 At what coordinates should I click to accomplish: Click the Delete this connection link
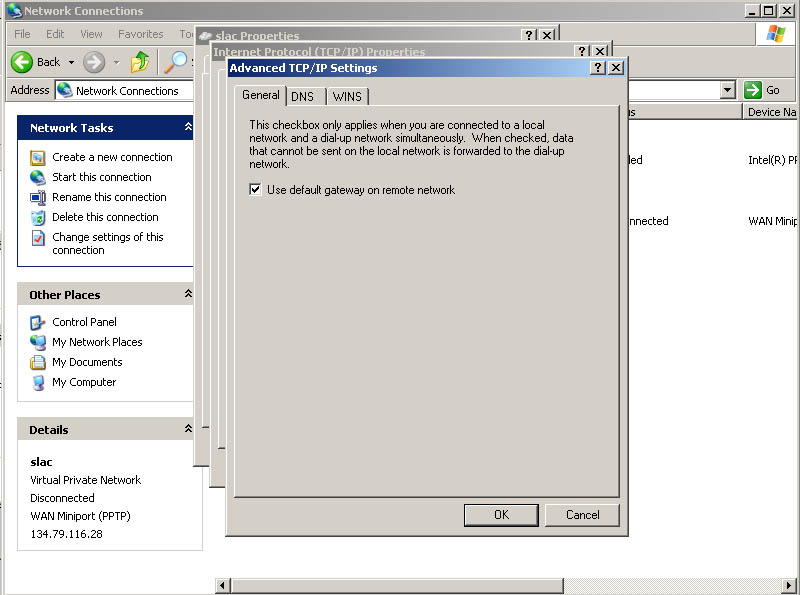click(x=105, y=217)
